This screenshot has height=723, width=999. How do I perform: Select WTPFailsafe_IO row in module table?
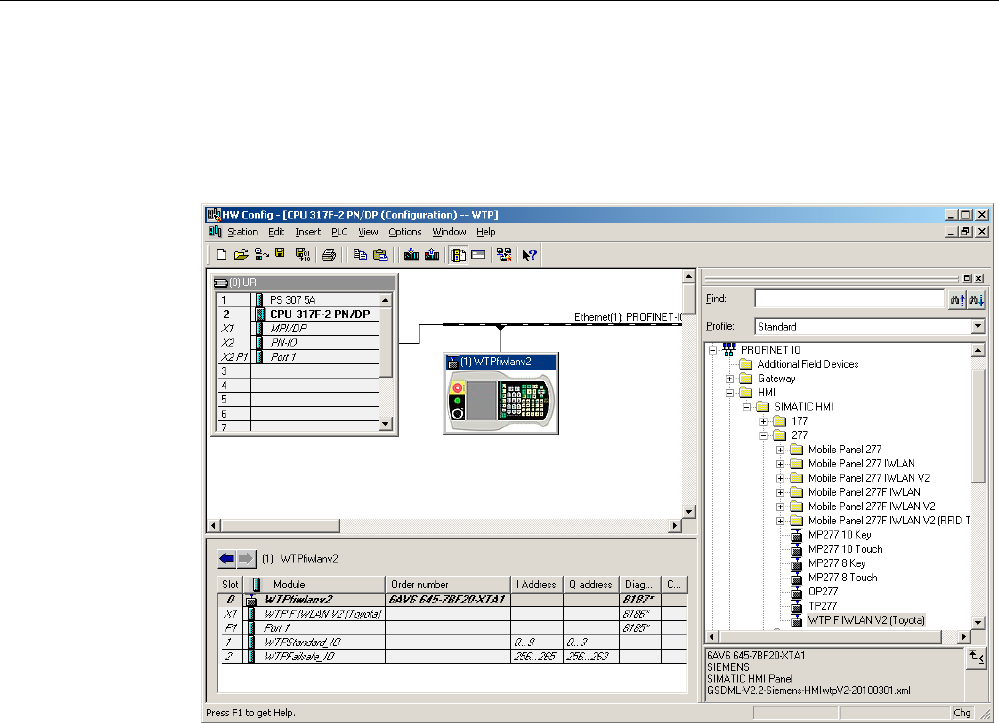452,656
